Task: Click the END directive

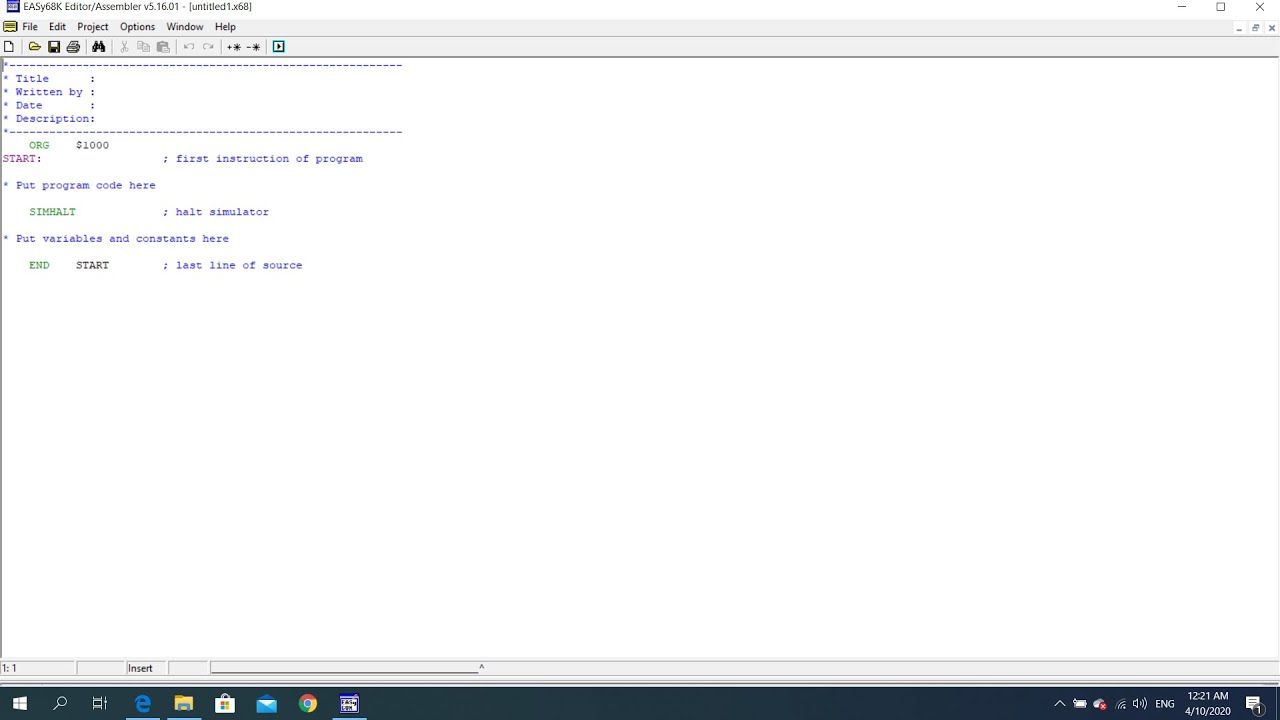Action: pos(39,265)
